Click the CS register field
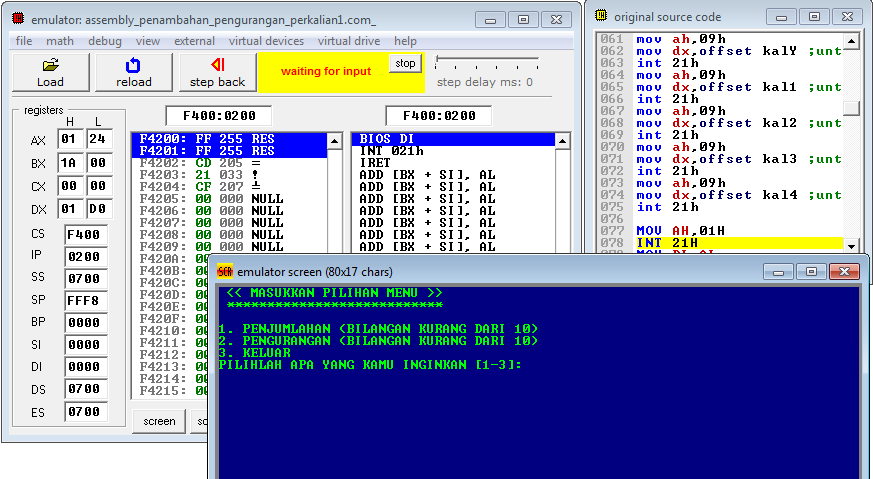The image size is (873, 479). (x=86, y=234)
